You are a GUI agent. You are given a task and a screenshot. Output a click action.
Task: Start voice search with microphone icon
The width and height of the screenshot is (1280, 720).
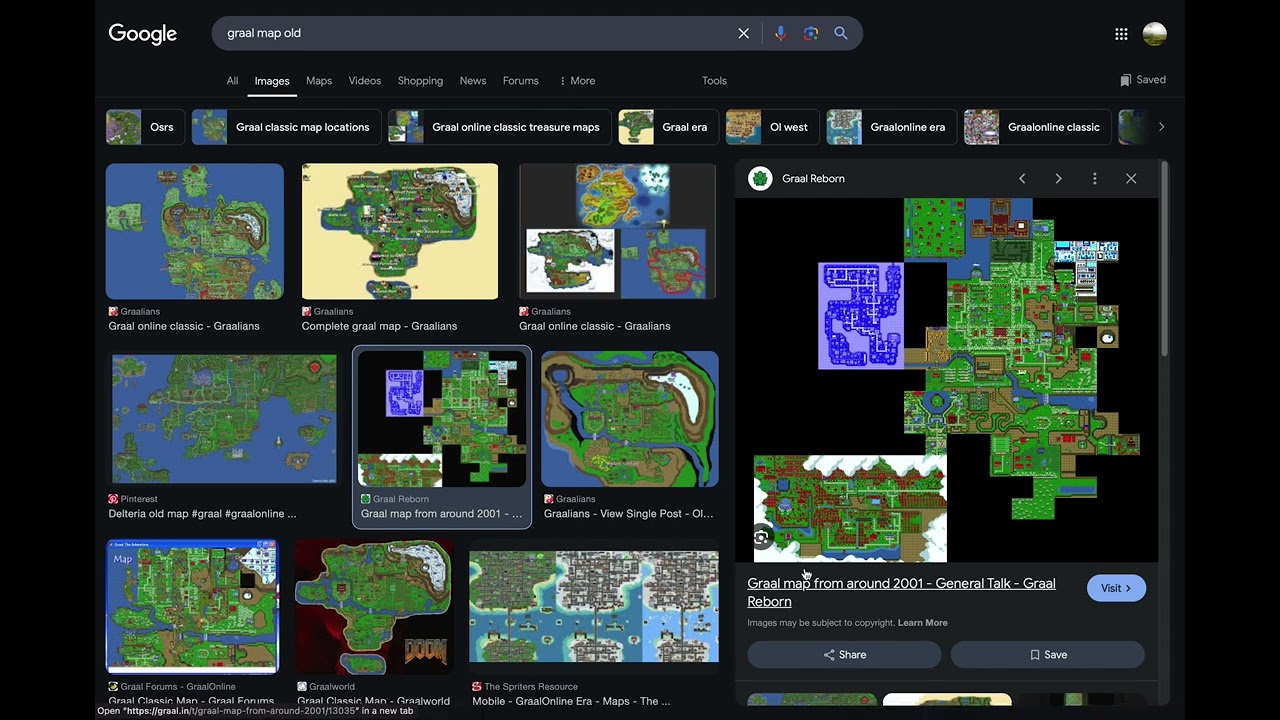click(x=780, y=33)
